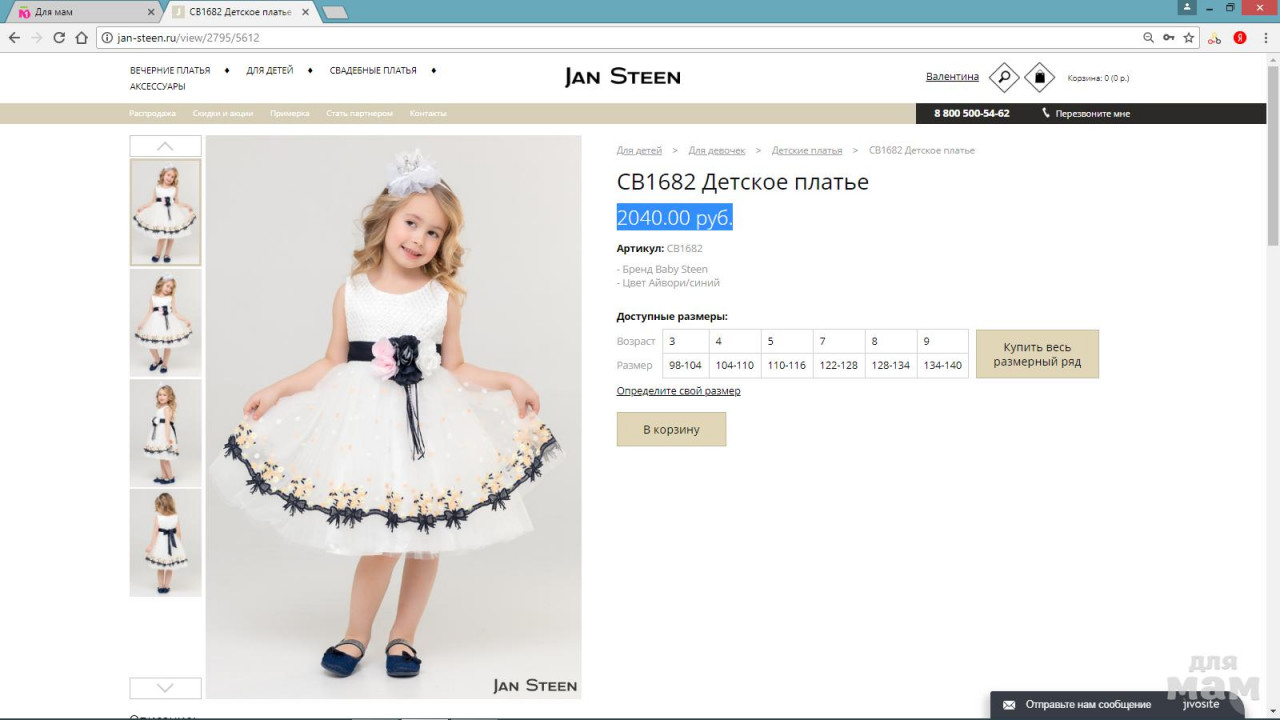Reload the page in the browser
Image resolution: width=1280 pixels, height=720 pixels.
59,38
